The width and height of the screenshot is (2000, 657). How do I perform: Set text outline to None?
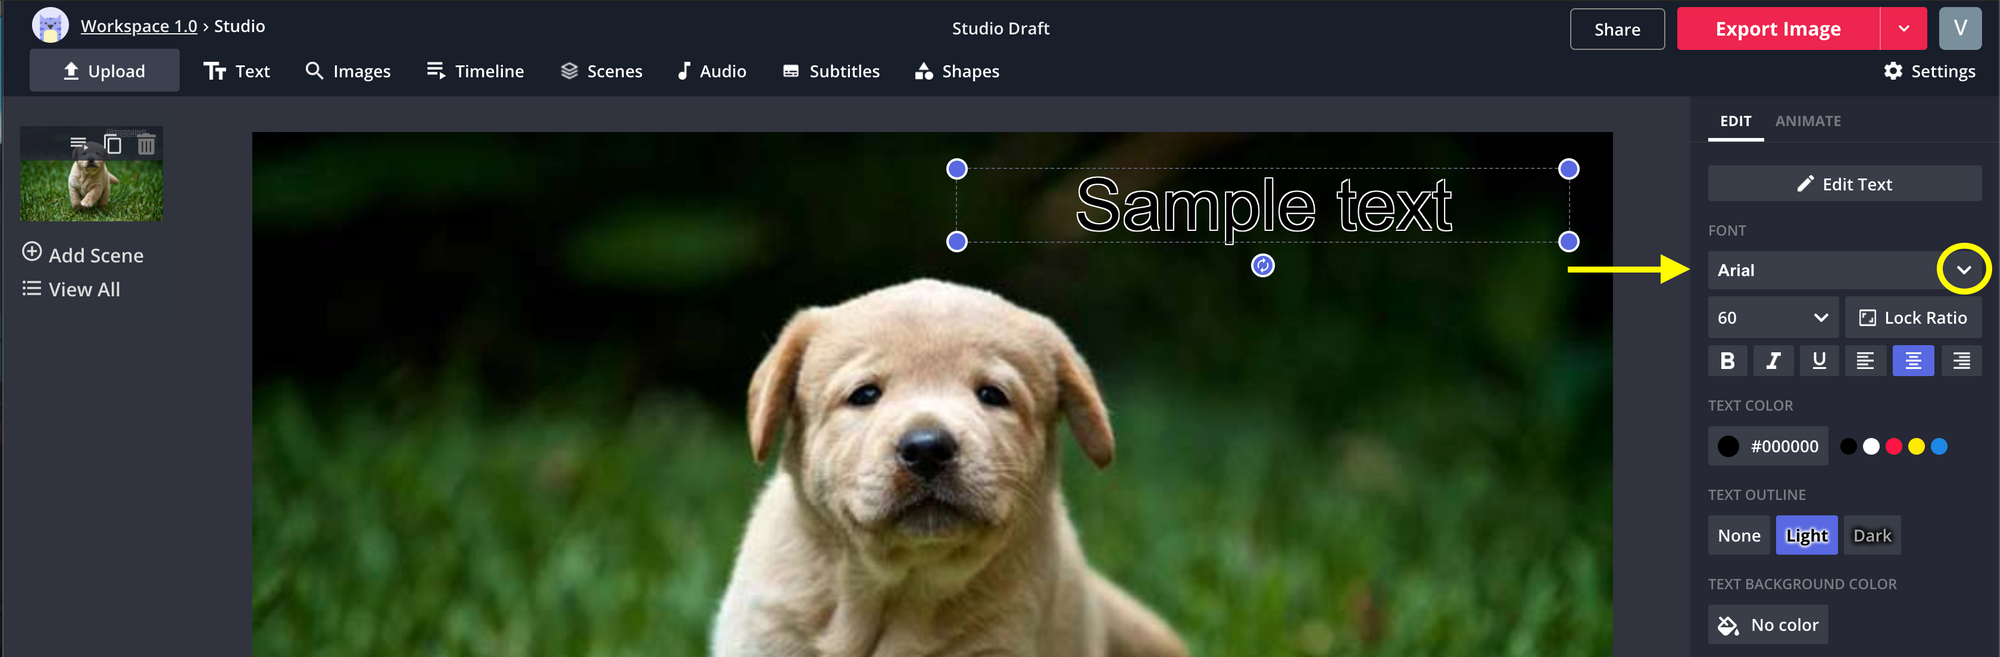[1738, 536]
